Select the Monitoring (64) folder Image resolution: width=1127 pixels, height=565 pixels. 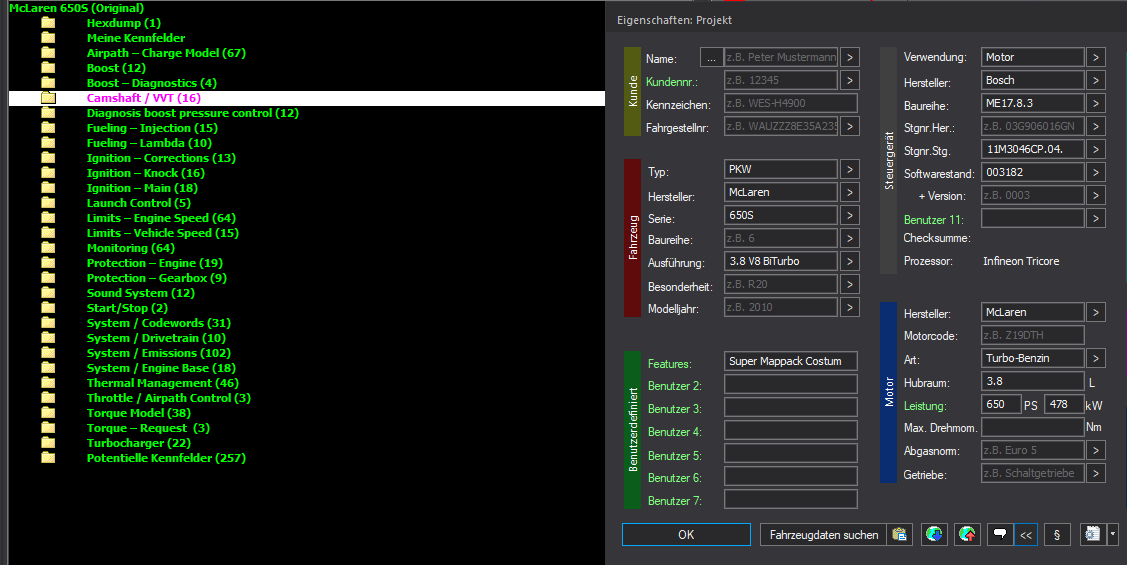pos(130,249)
